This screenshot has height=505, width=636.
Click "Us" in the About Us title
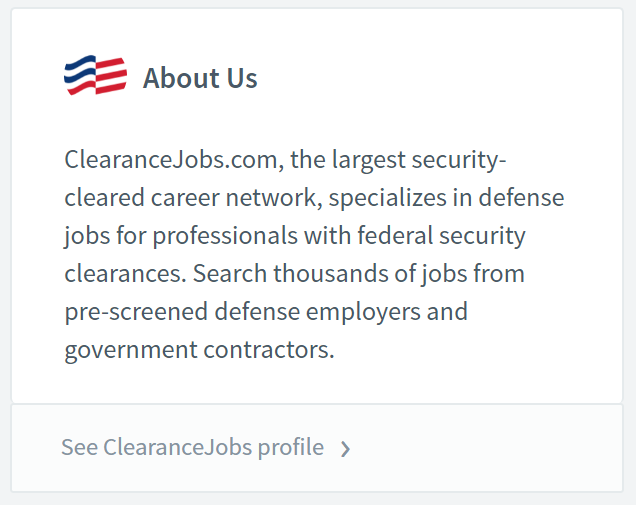tap(242, 77)
